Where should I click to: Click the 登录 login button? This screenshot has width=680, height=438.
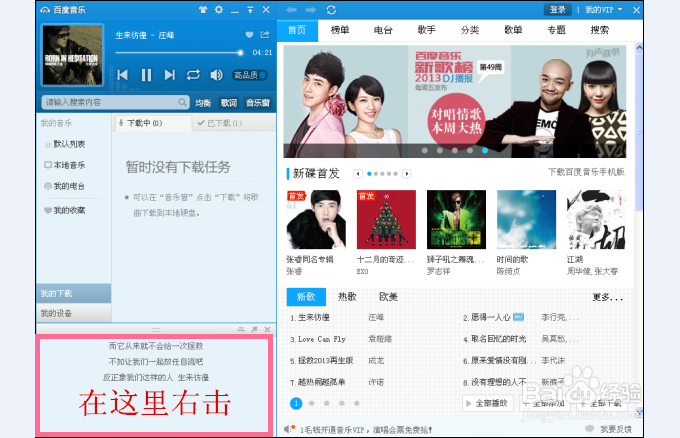coord(558,10)
